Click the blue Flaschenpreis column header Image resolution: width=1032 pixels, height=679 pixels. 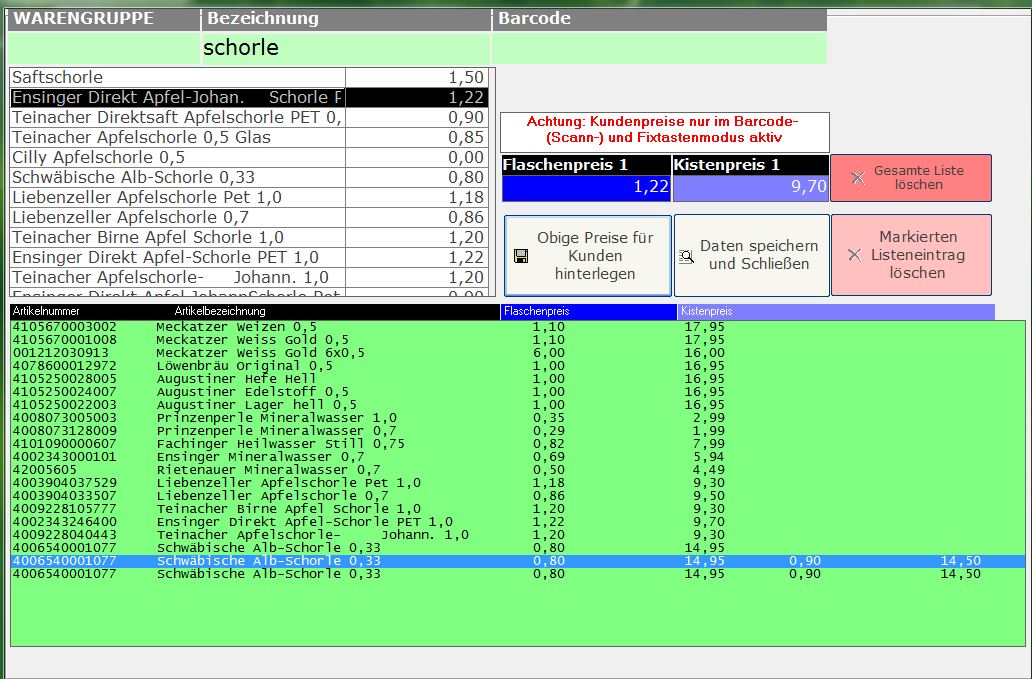[588, 311]
